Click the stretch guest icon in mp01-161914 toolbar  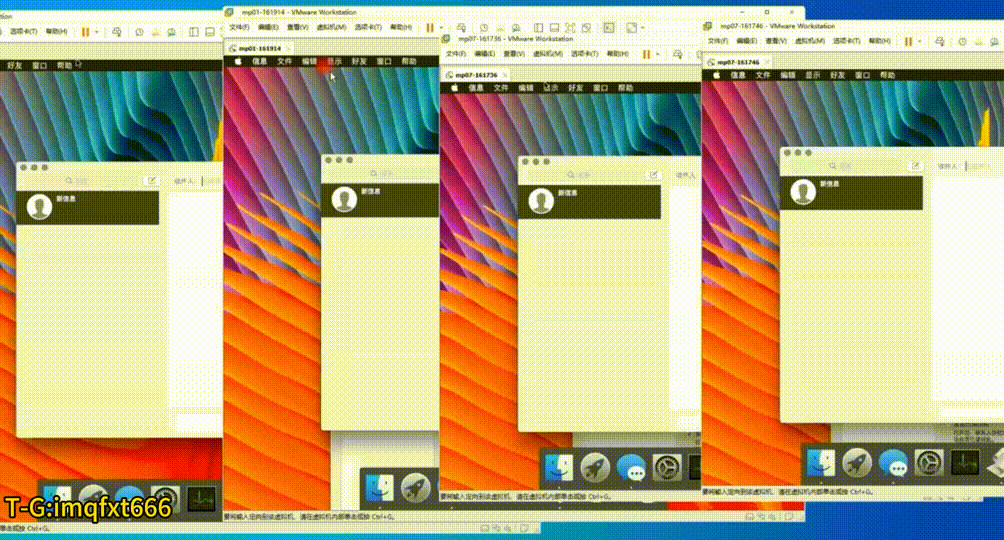pos(631,28)
